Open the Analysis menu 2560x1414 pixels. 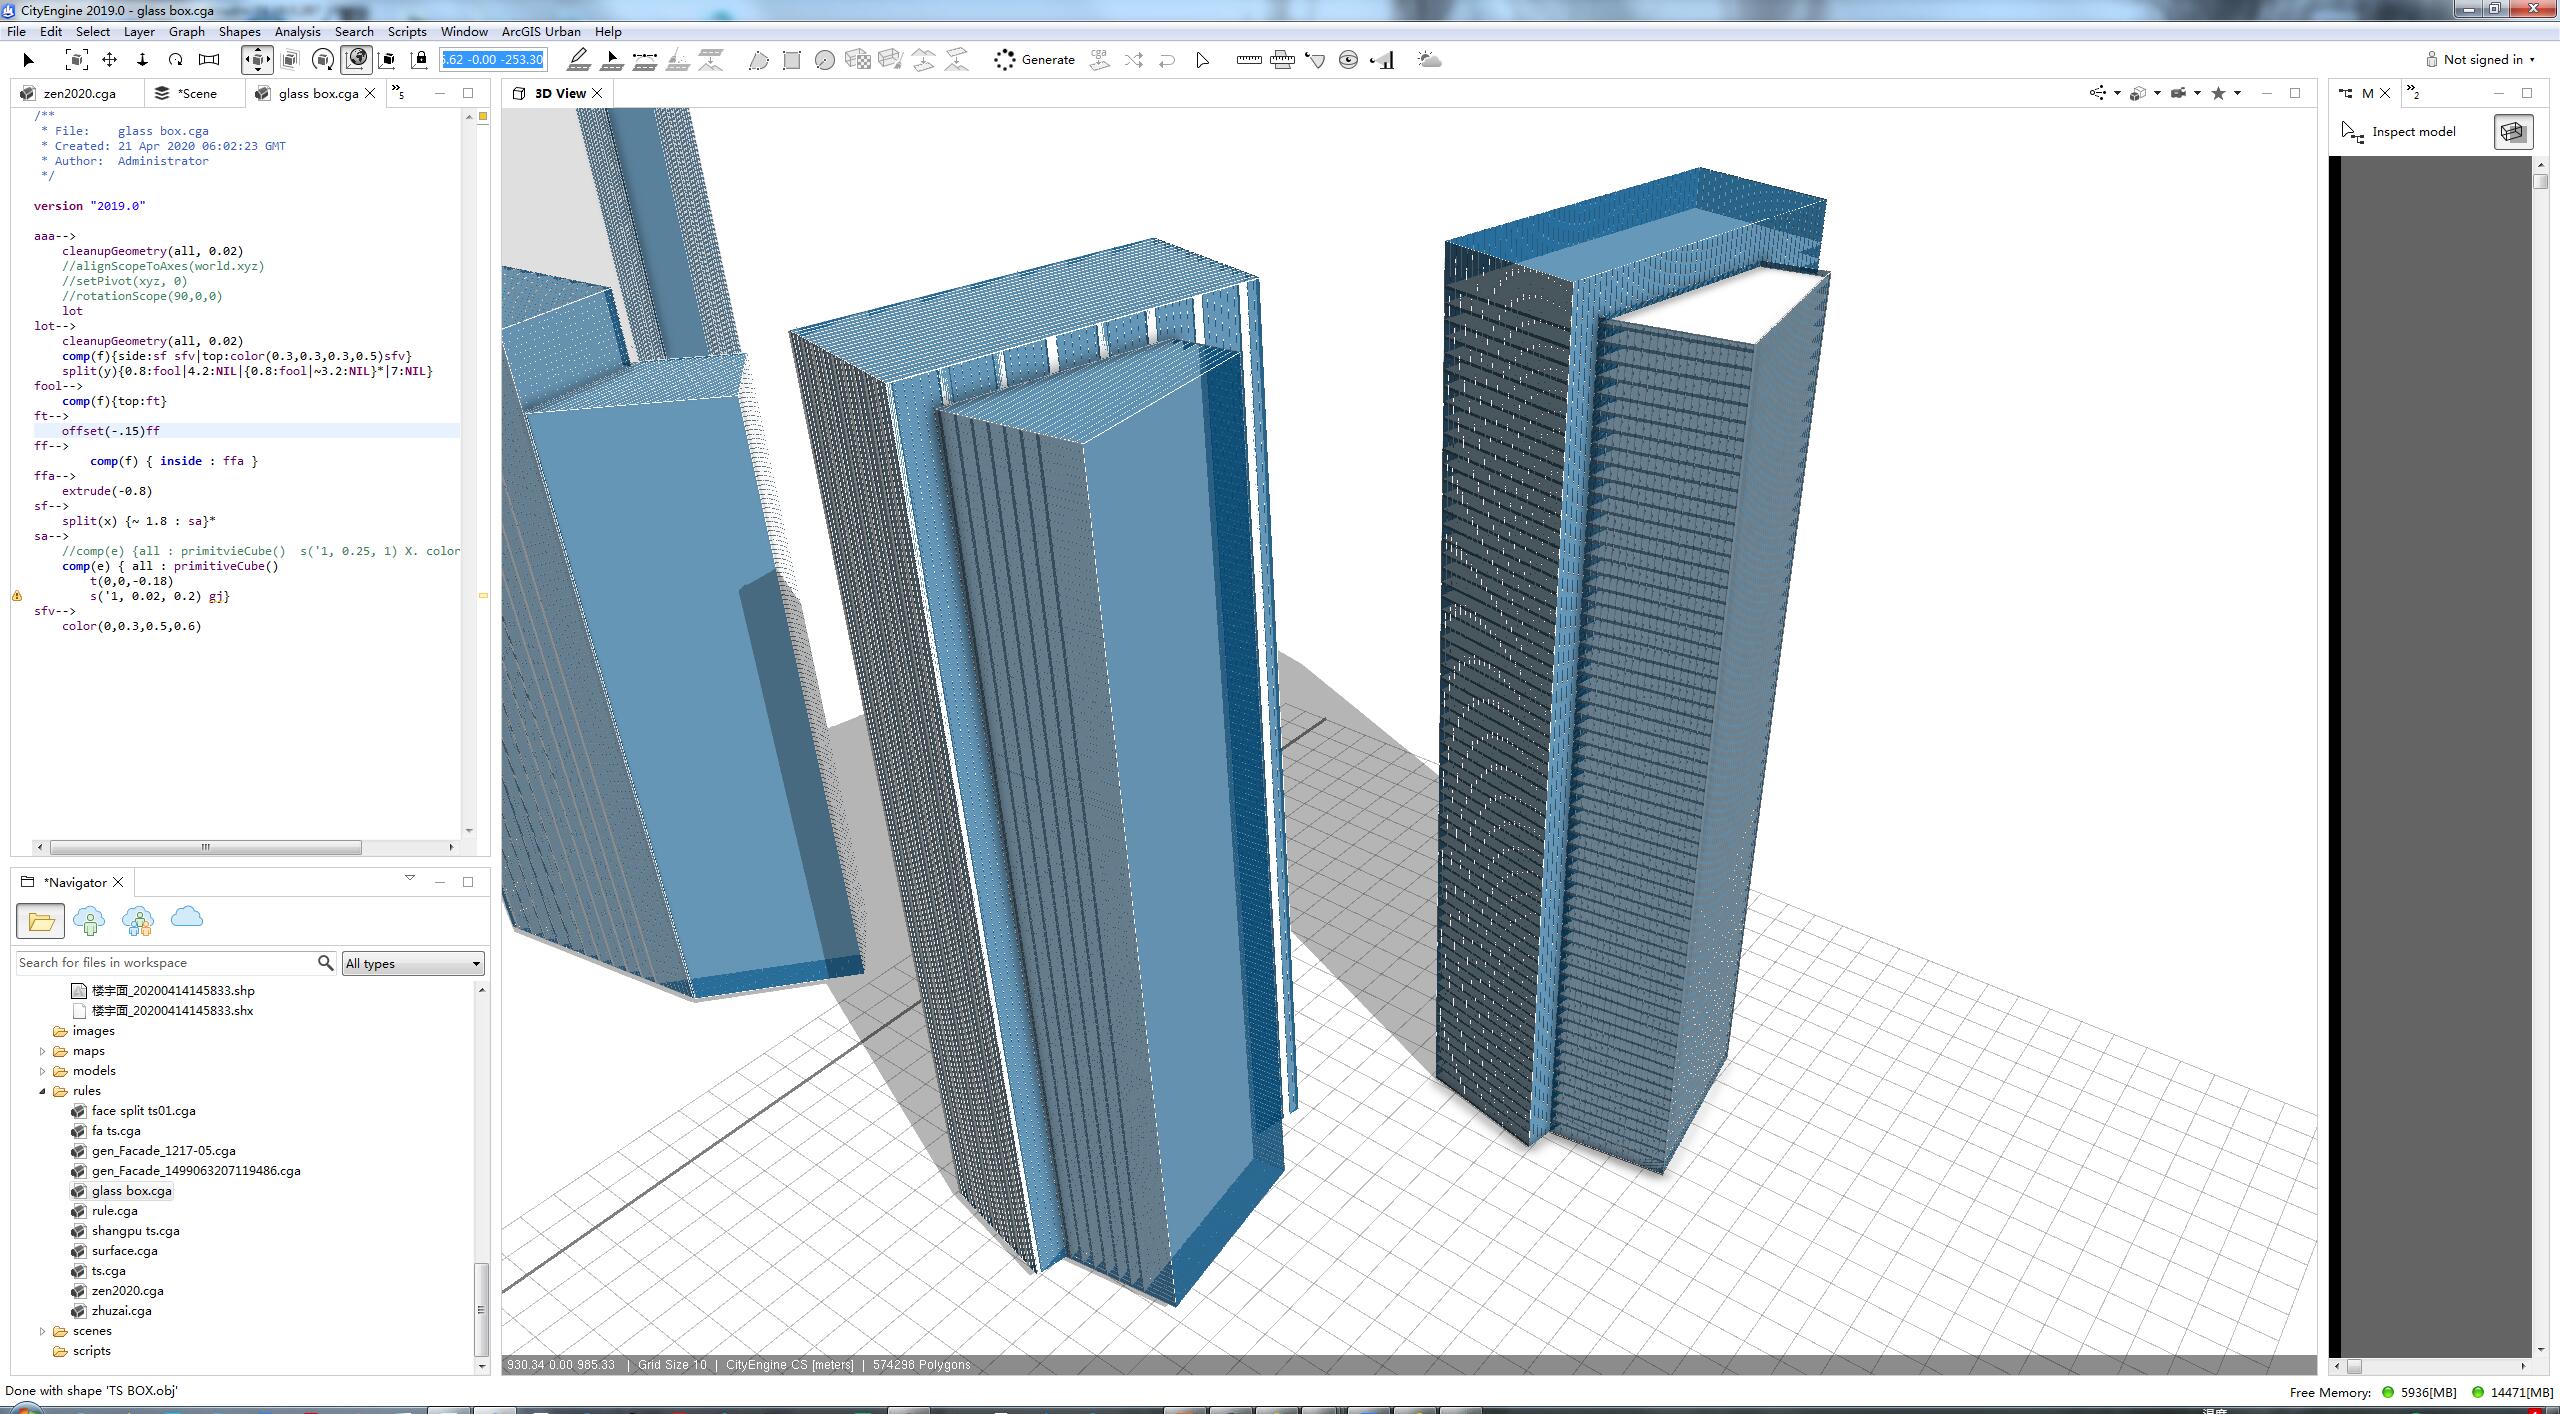tap(297, 31)
